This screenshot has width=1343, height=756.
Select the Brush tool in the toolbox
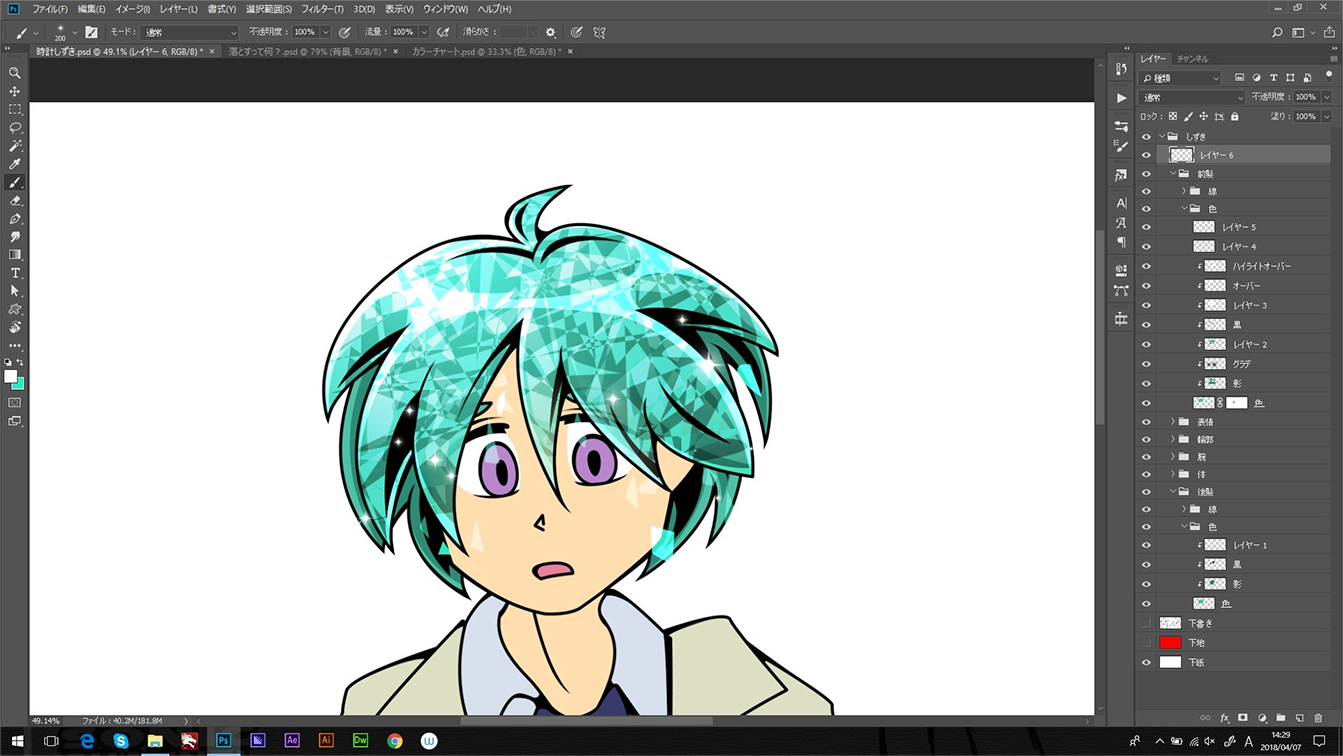[x=14, y=182]
